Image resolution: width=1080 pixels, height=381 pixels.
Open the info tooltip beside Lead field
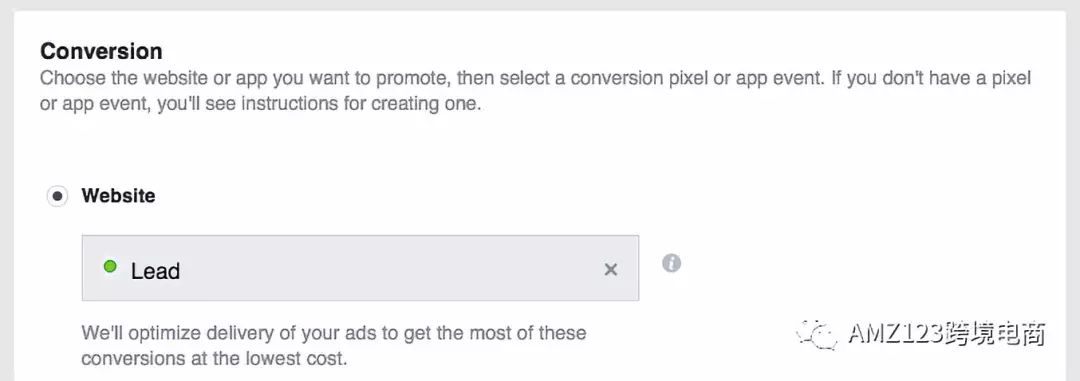pos(672,263)
